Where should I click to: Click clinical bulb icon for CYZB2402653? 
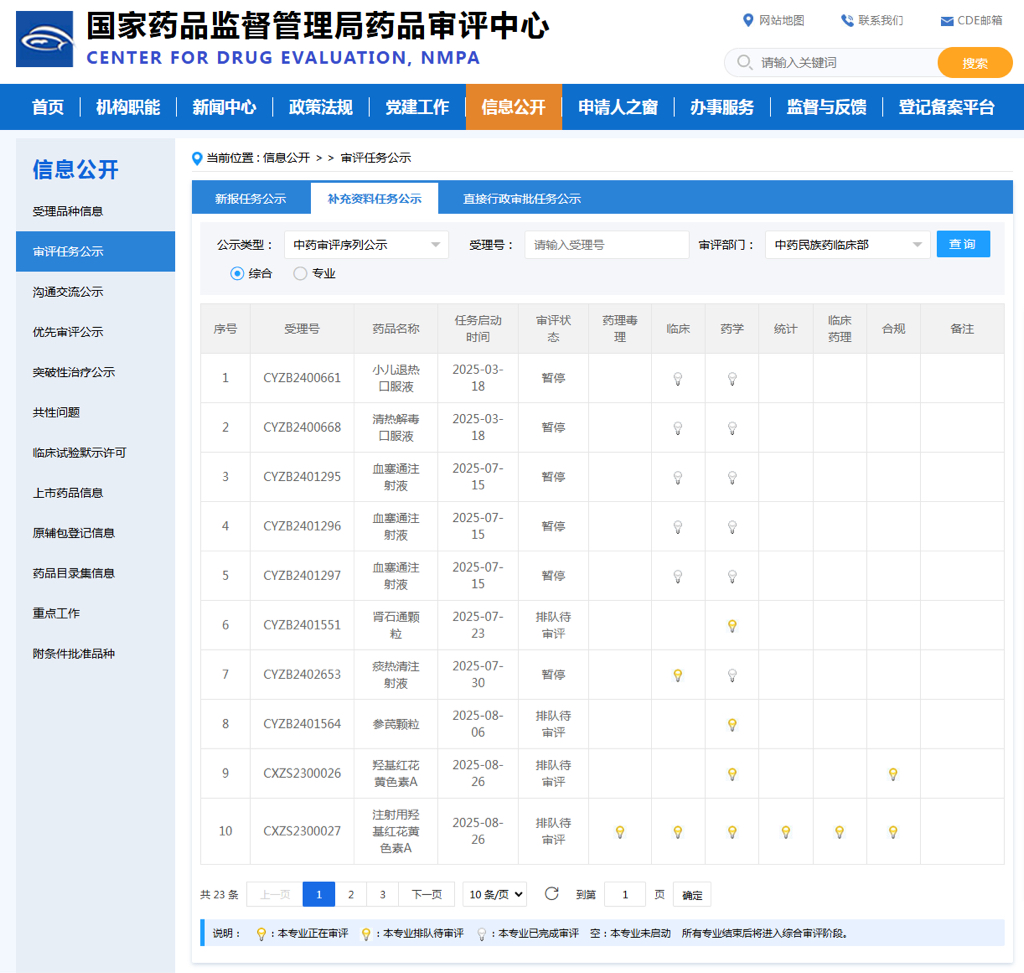[x=677, y=675]
